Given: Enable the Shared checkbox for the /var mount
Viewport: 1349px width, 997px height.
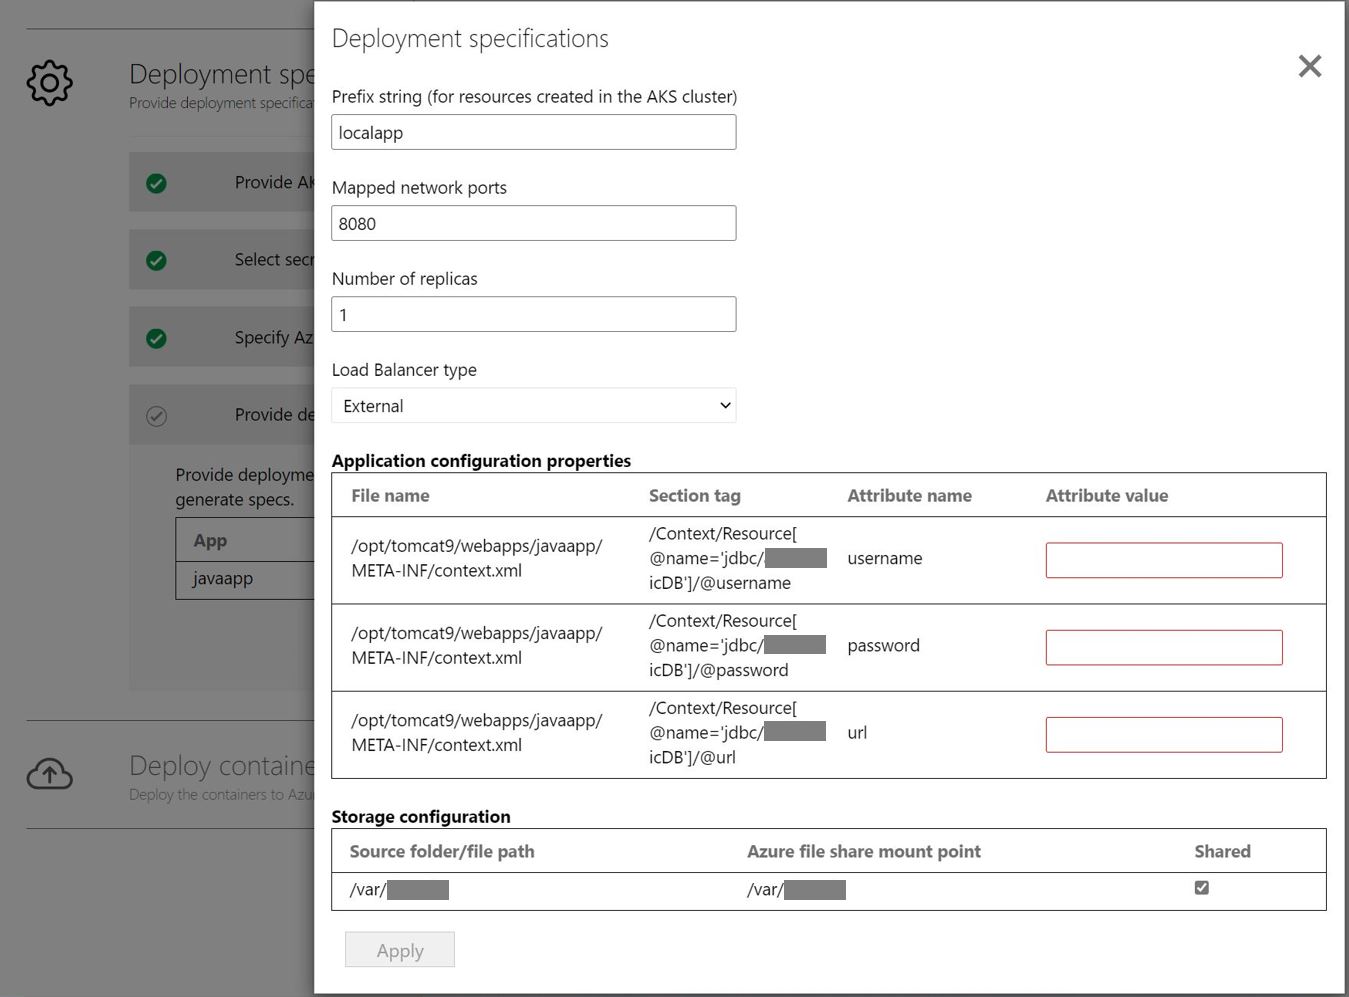Looking at the screenshot, I should (1201, 887).
